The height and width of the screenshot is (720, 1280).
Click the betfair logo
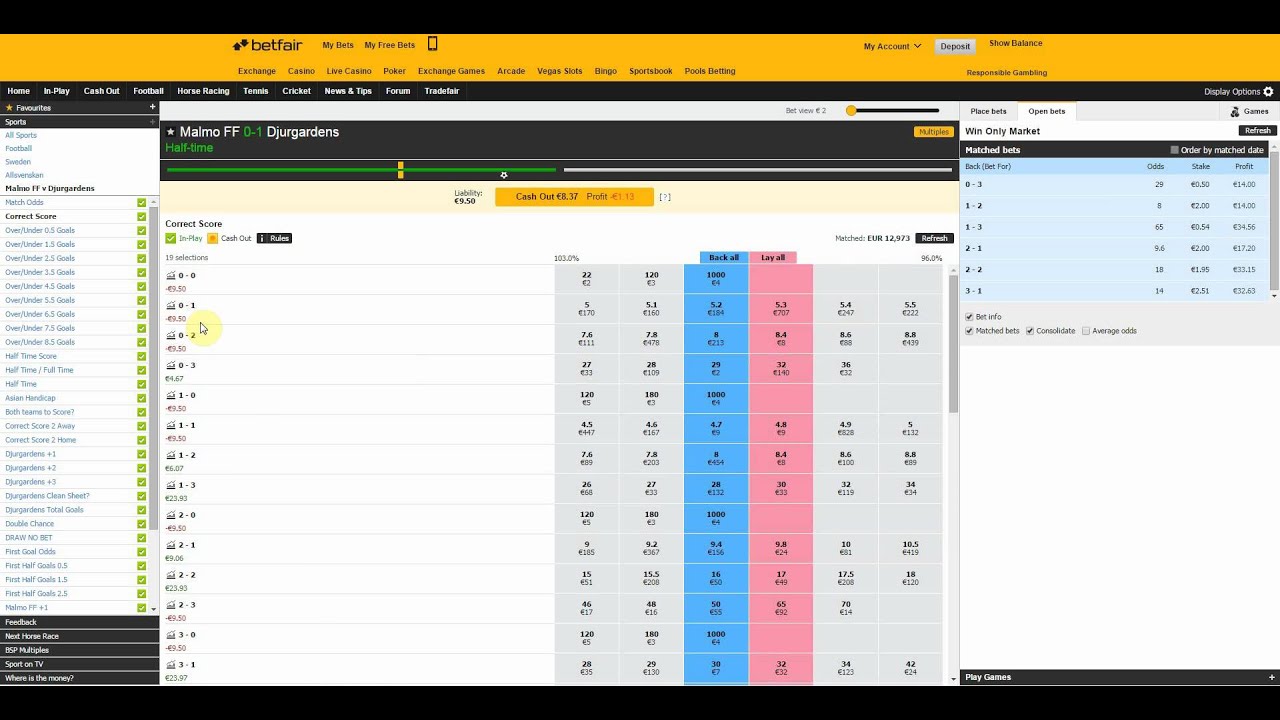pos(266,45)
